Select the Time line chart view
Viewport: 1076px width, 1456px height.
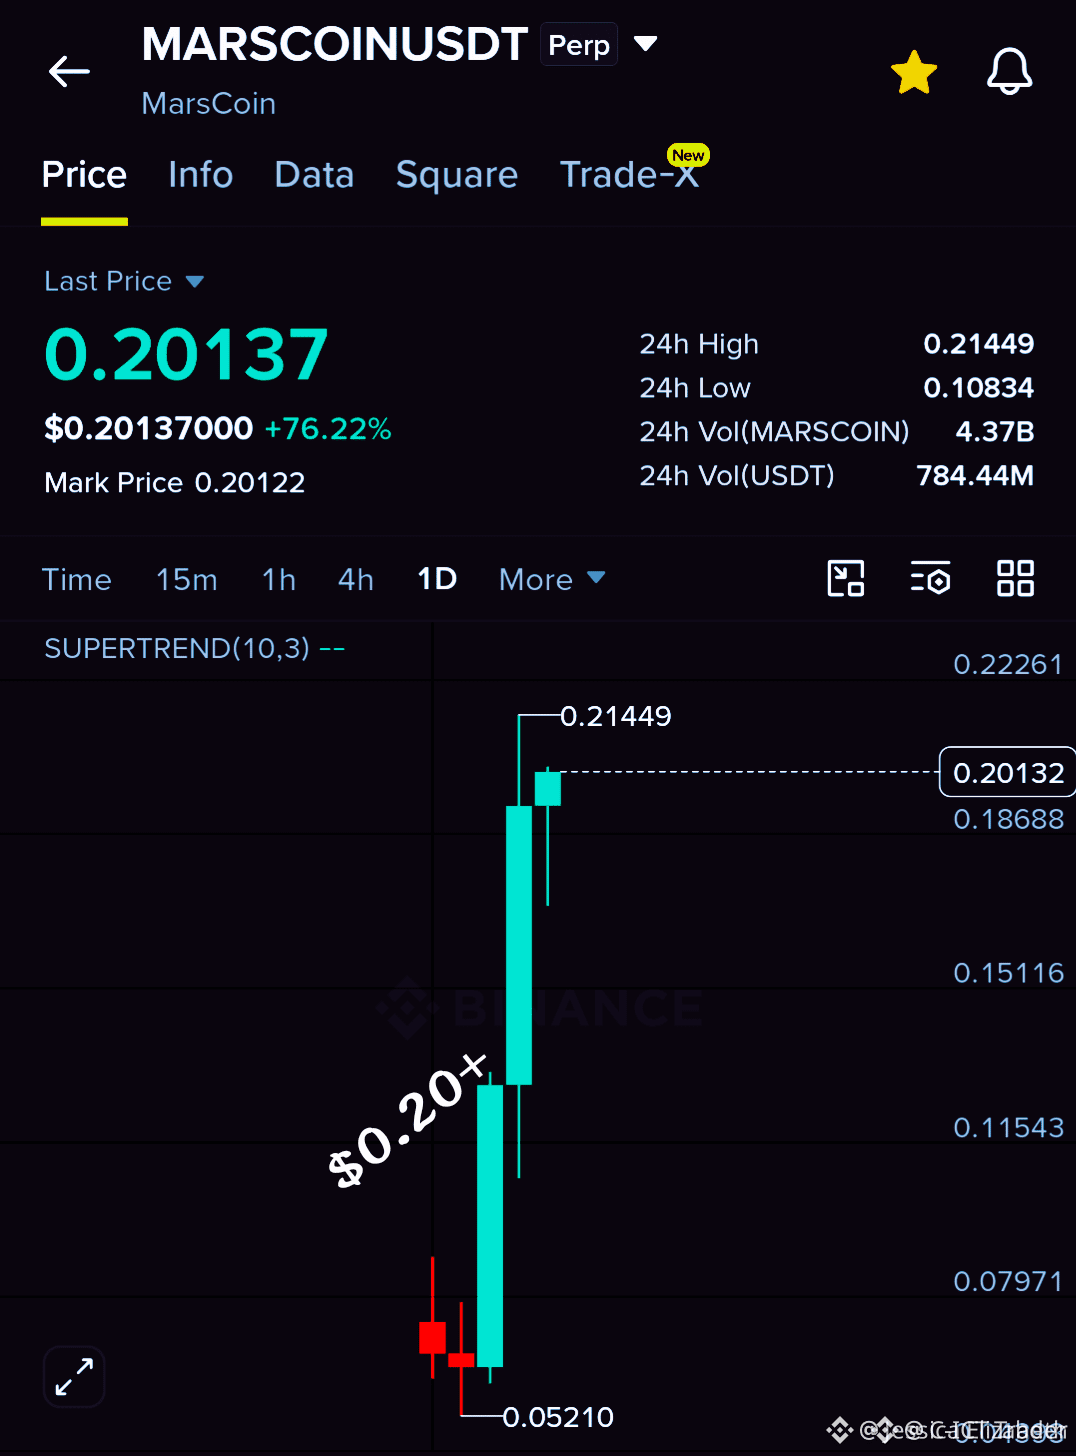77,579
